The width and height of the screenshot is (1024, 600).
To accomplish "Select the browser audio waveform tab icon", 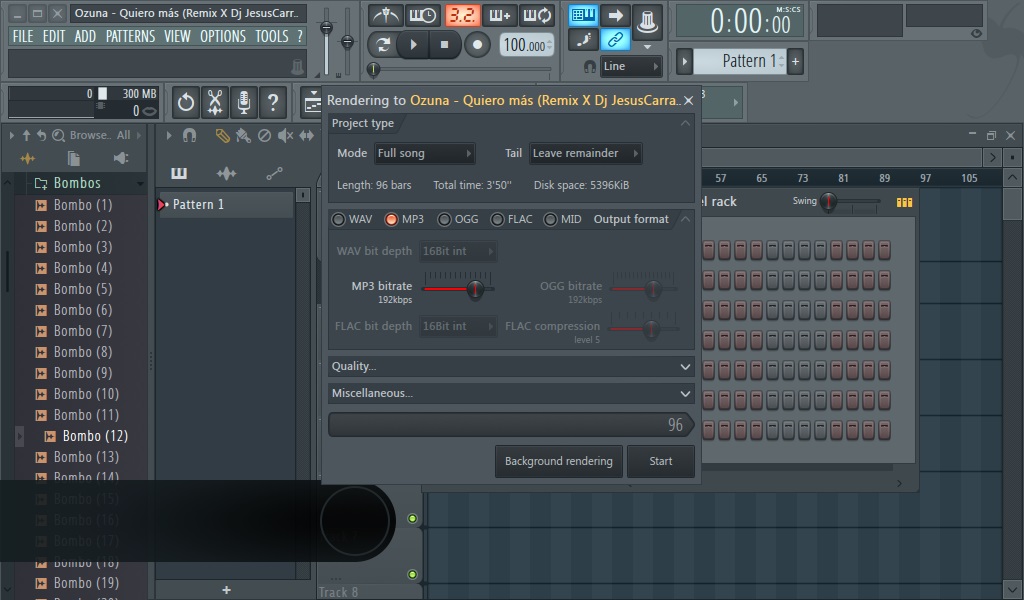I will point(27,159).
